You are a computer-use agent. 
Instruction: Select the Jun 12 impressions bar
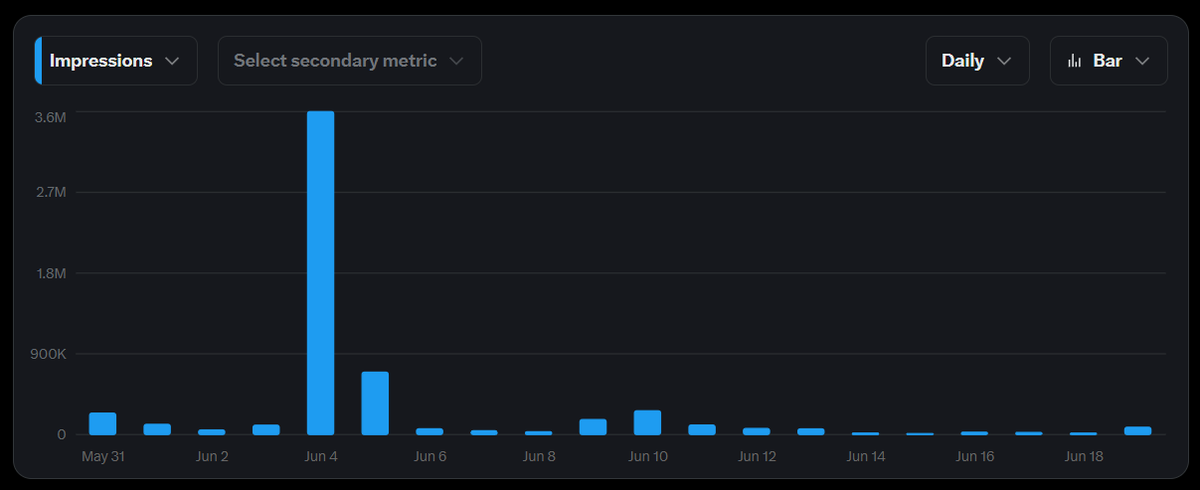click(756, 431)
